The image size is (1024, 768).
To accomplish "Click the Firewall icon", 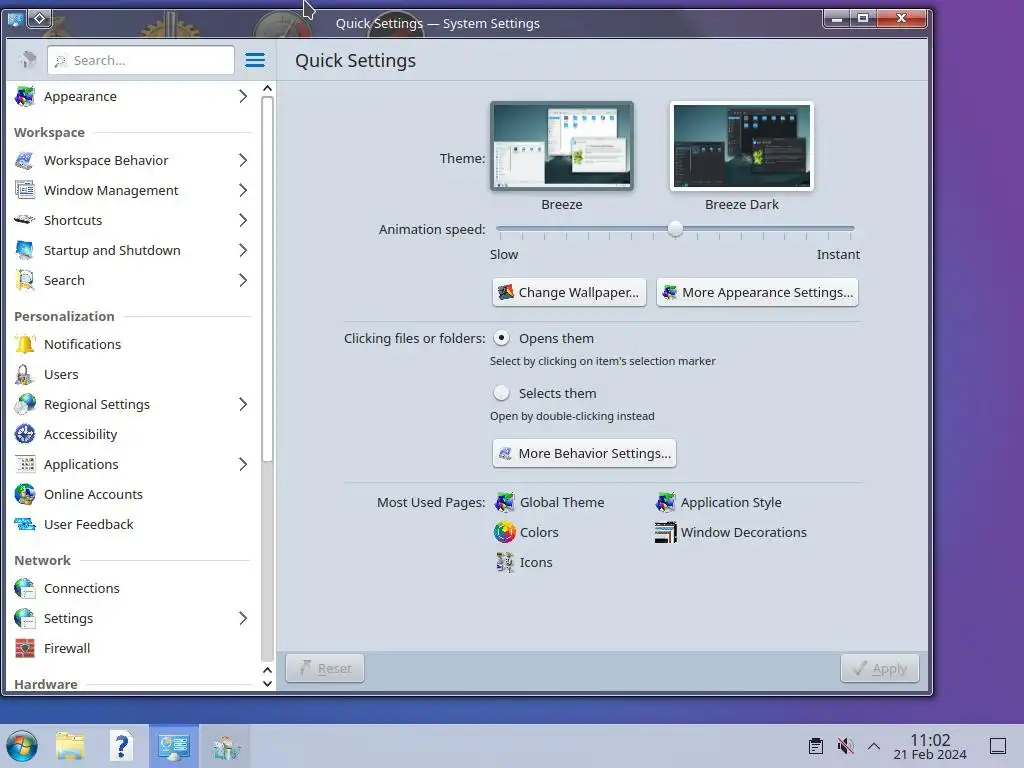I will [x=25, y=648].
